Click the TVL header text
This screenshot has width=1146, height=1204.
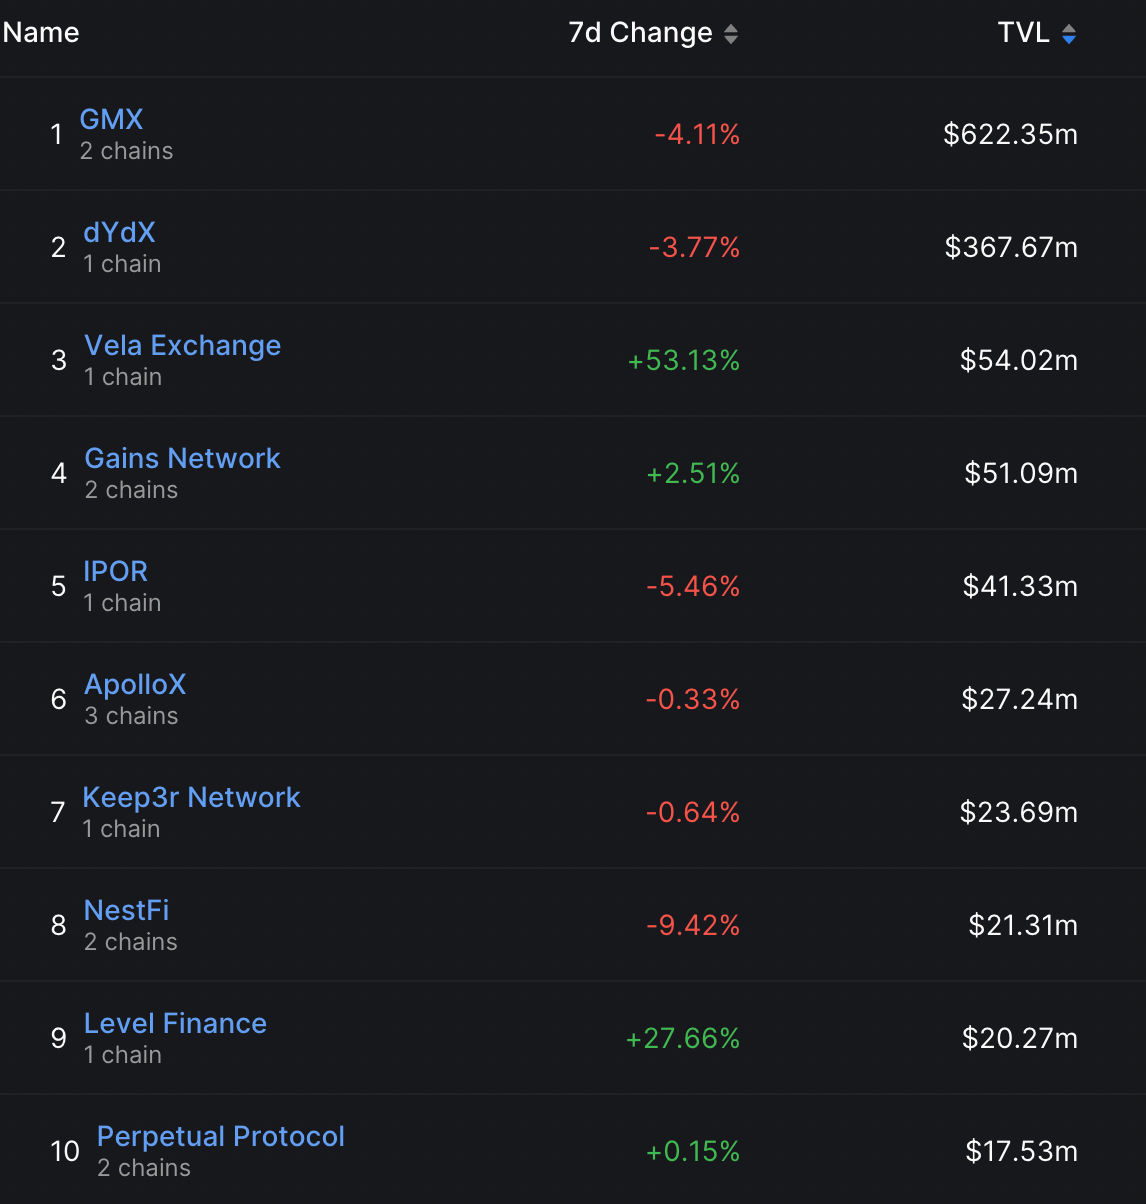tap(1023, 33)
